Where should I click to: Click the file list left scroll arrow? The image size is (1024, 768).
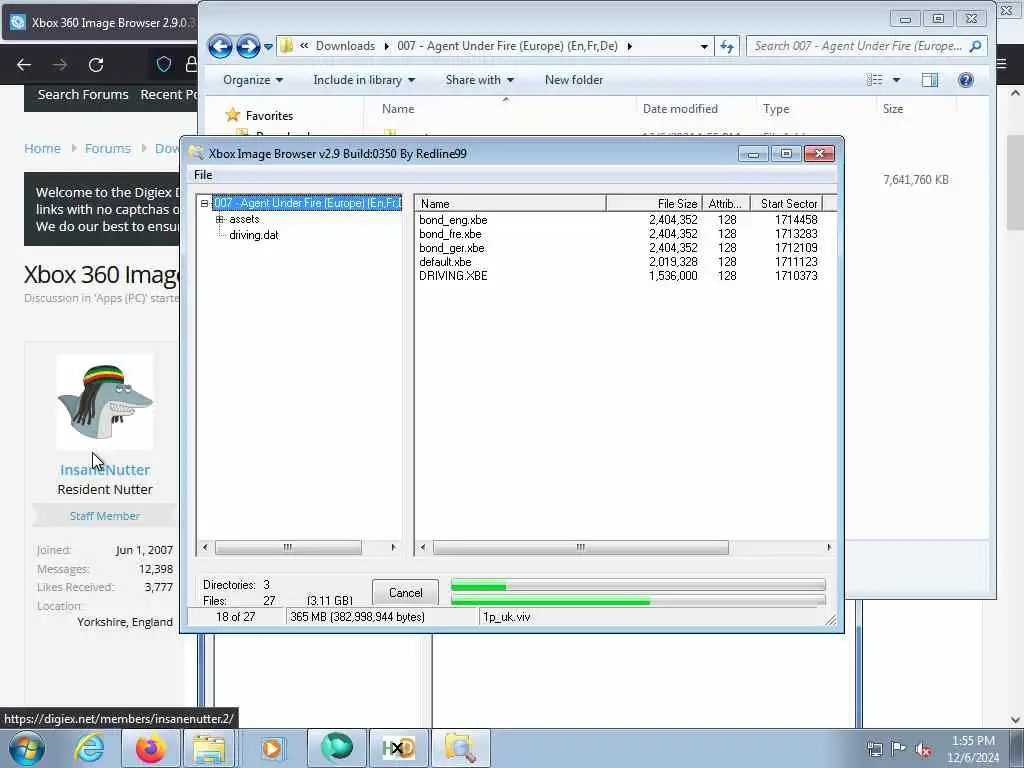(x=423, y=547)
